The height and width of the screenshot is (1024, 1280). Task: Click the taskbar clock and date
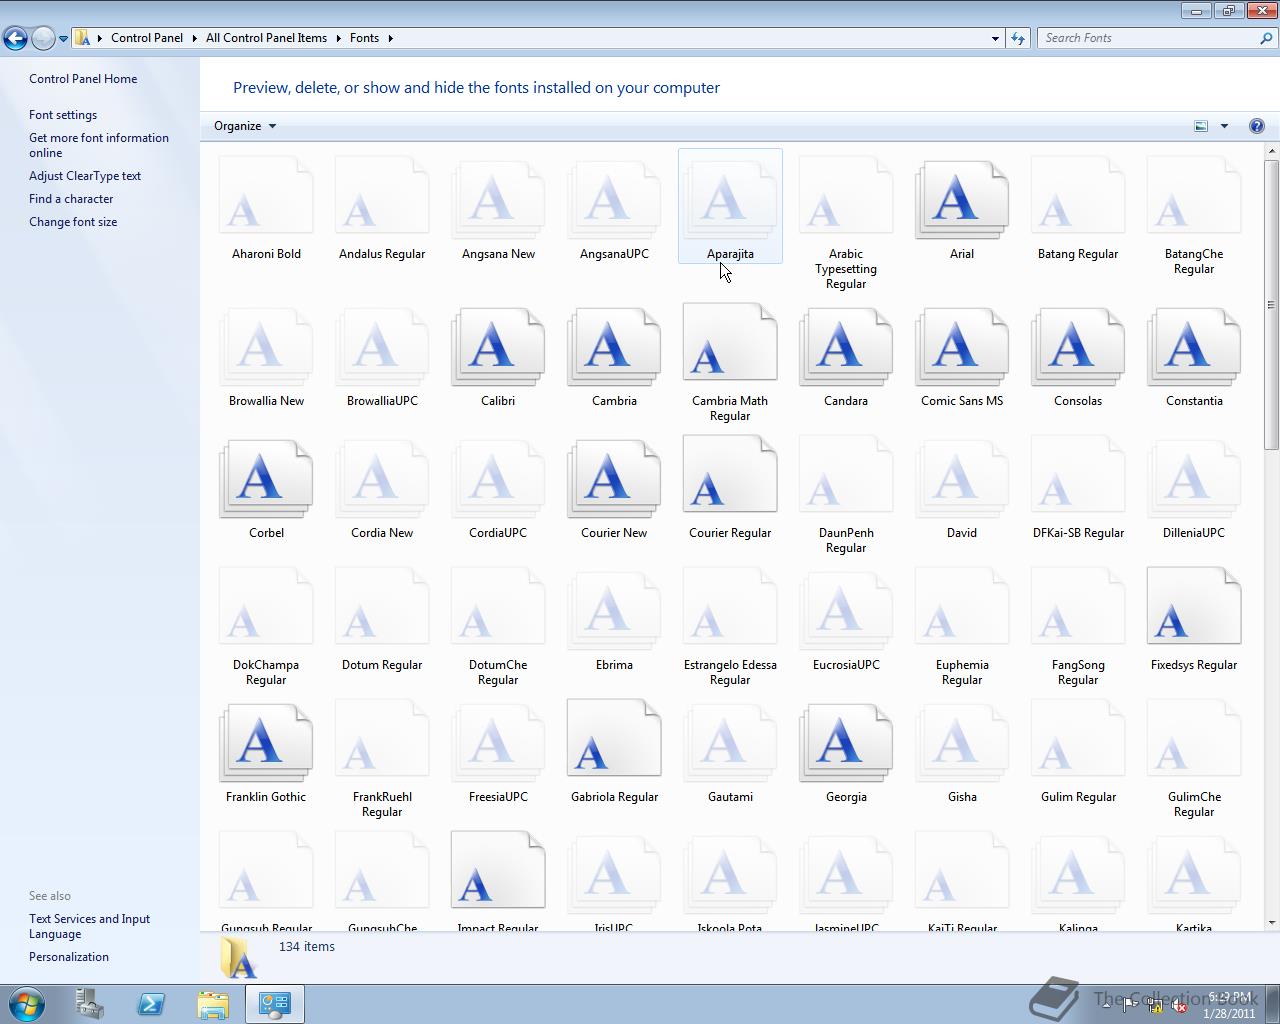click(1230, 1005)
